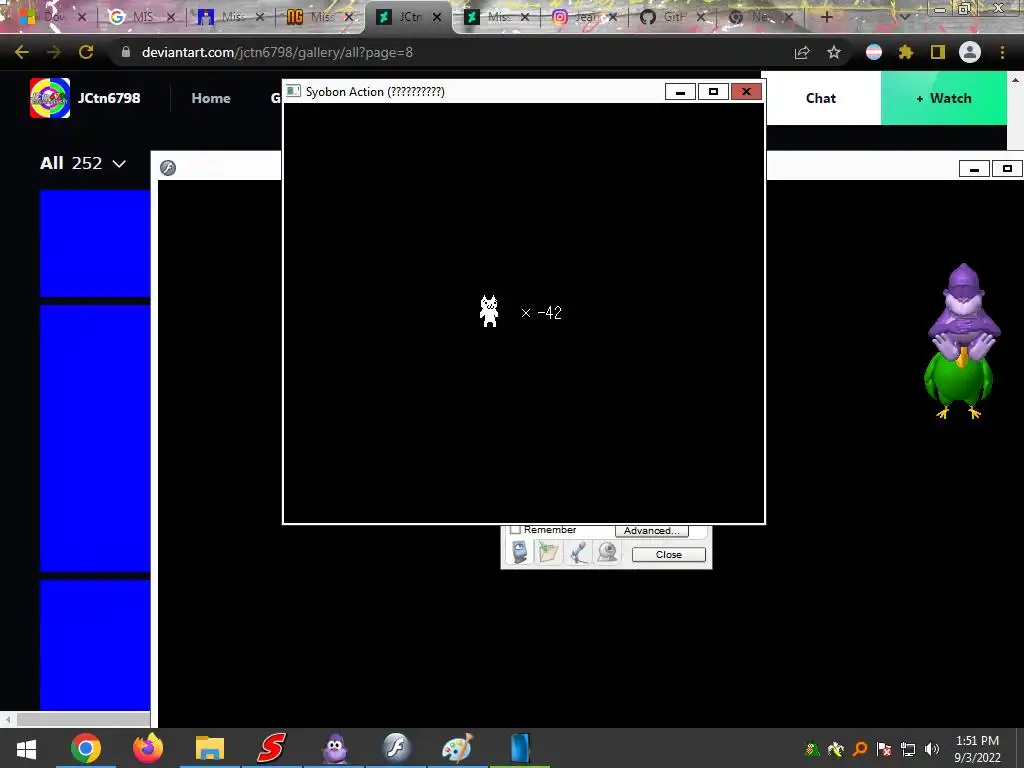Tick the Remember checkbox in Flash settings
This screenshot has height=768, width=1024.
tap(515, 530)
